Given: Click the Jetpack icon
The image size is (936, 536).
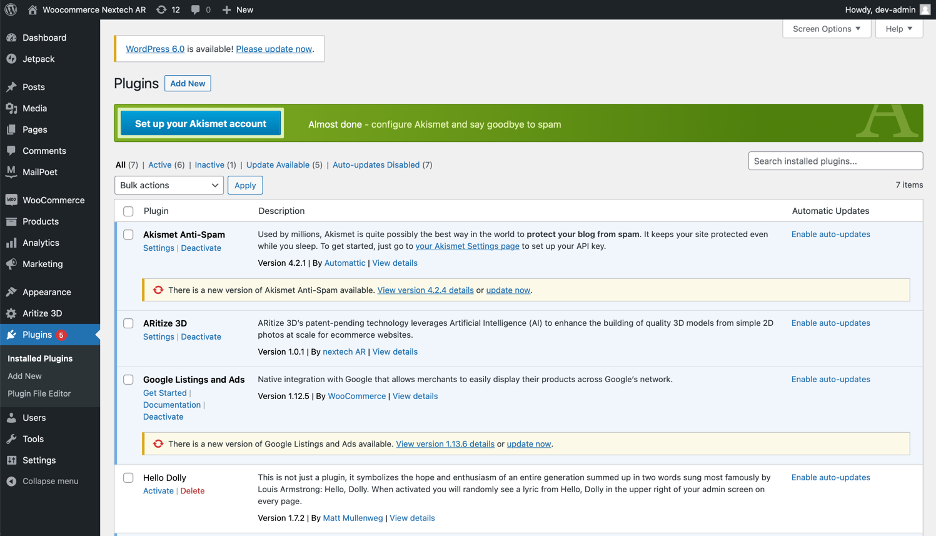Looking at the screenshot, I should pos(11,58).
